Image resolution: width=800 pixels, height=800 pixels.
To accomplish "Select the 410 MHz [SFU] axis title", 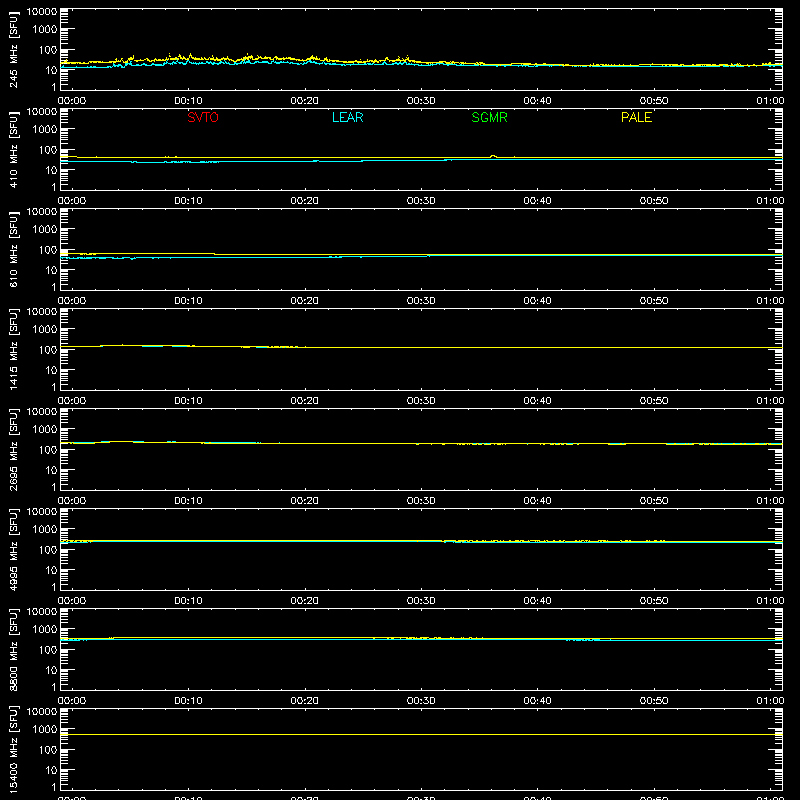I will [x=13, y=149].
